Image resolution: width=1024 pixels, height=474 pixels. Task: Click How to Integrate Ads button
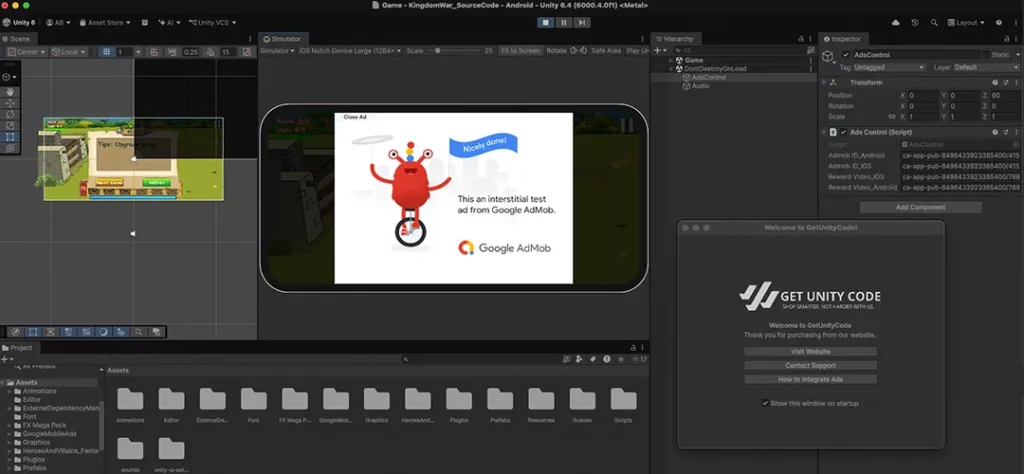point(810,379)
